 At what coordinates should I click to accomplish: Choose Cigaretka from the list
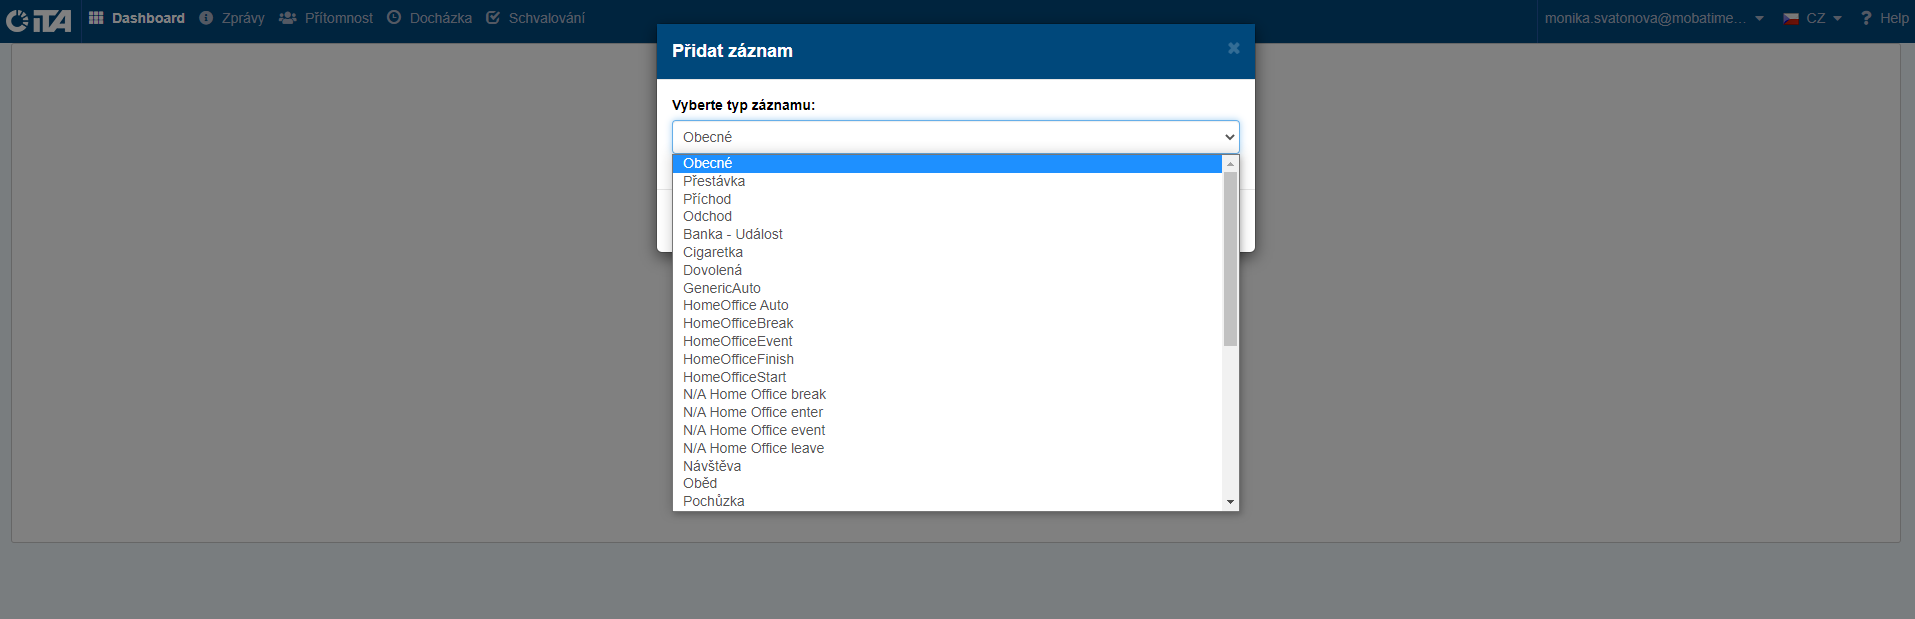[x=712, y=252]
